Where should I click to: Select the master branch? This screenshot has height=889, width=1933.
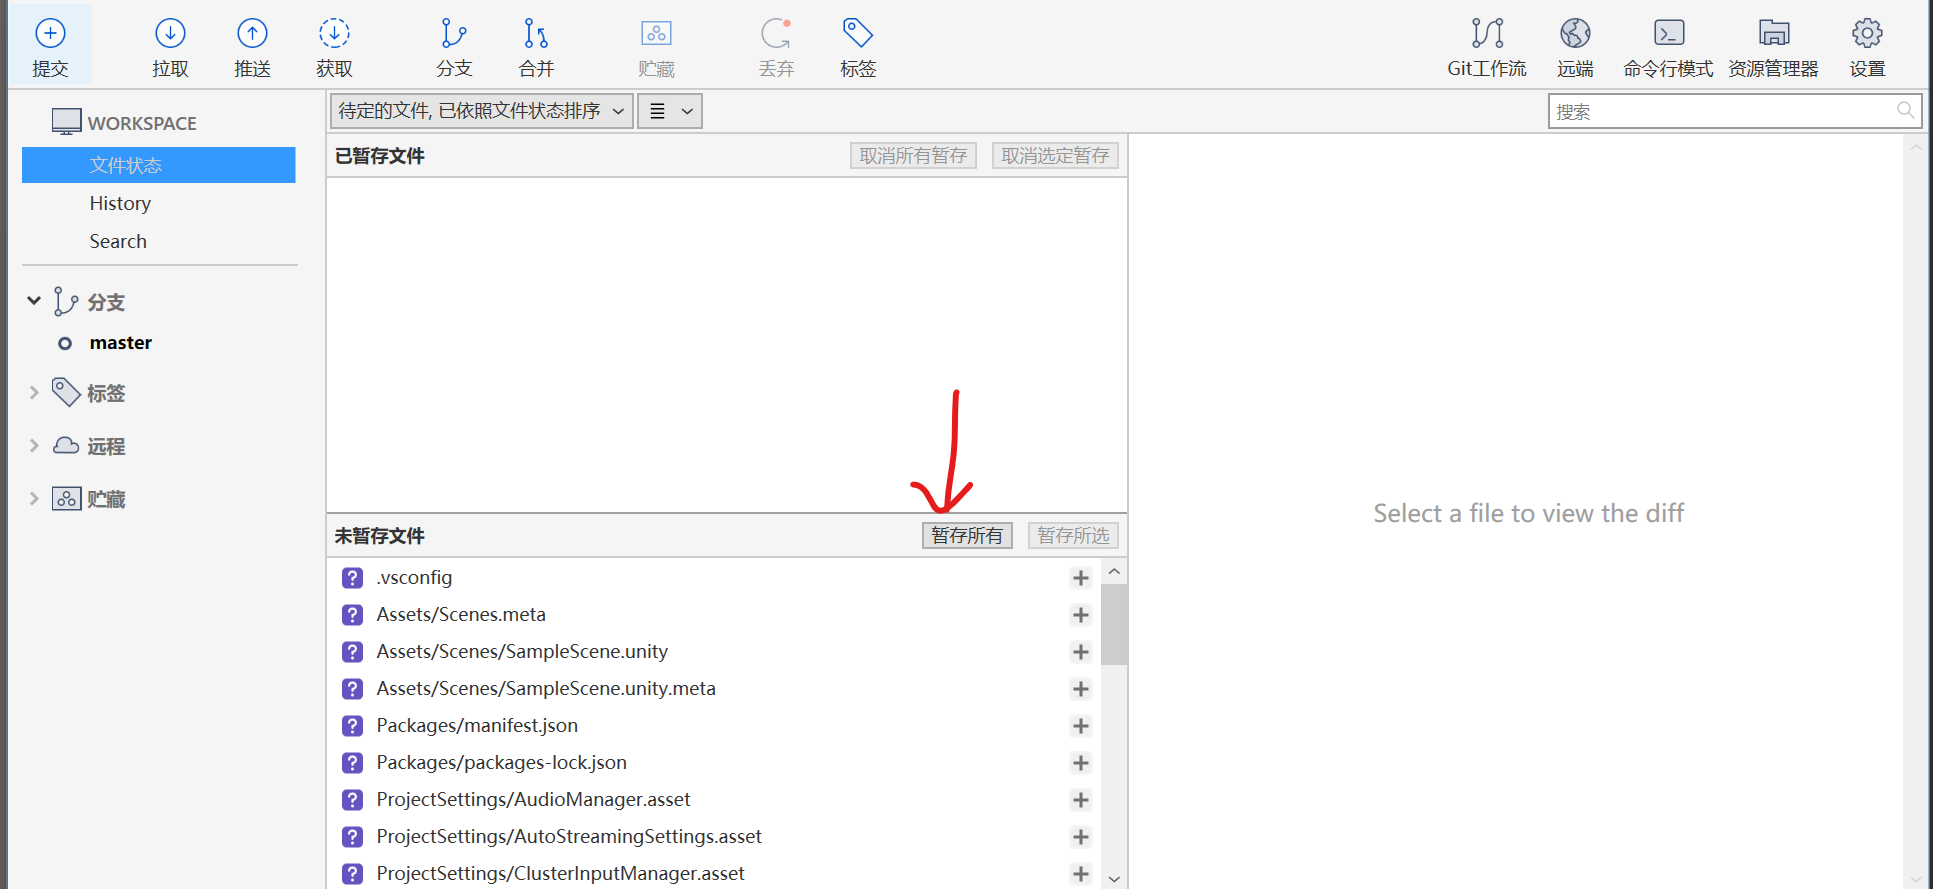[x=120, y=343]
